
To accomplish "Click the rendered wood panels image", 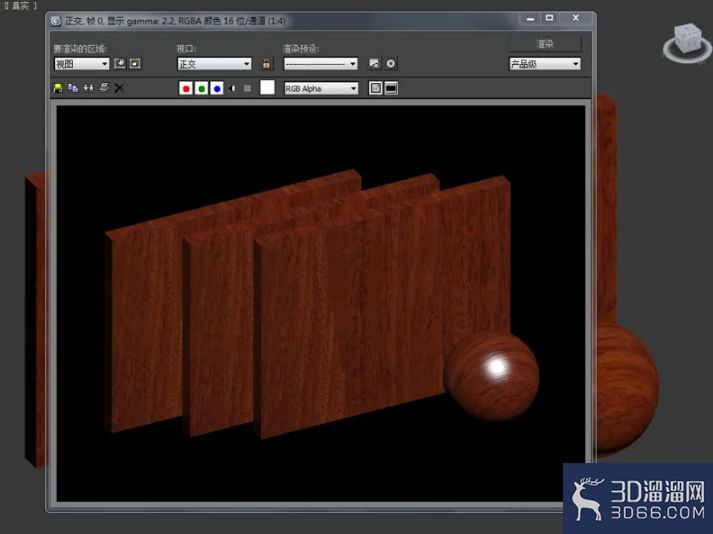I will tap(321, 303).
